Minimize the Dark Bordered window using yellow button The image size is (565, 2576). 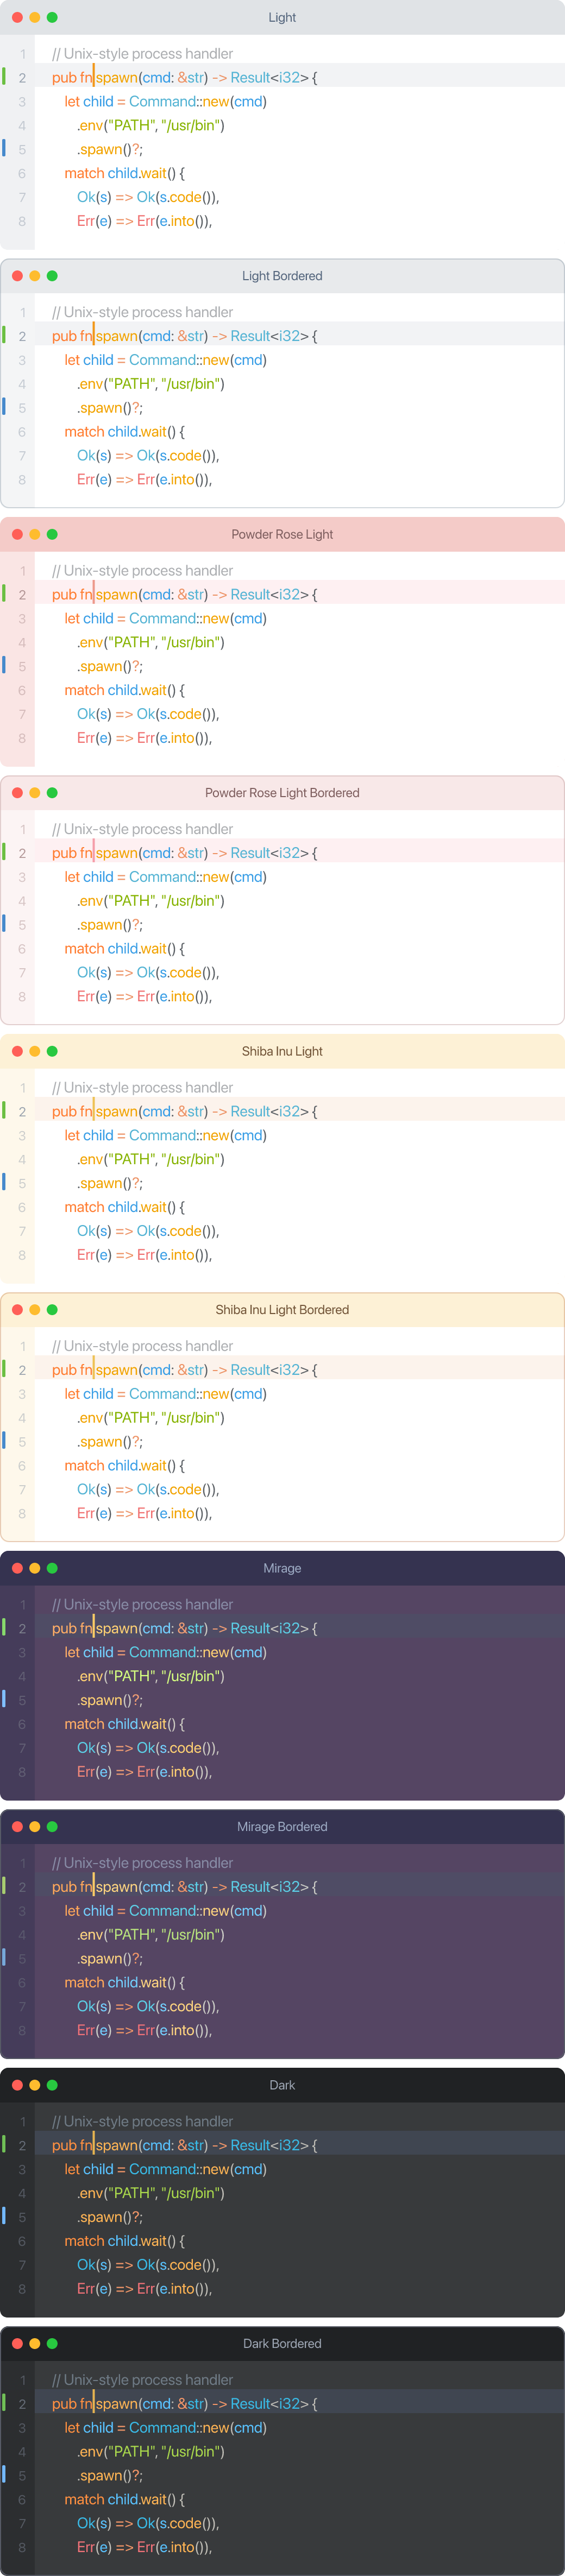coord(35,2343)
